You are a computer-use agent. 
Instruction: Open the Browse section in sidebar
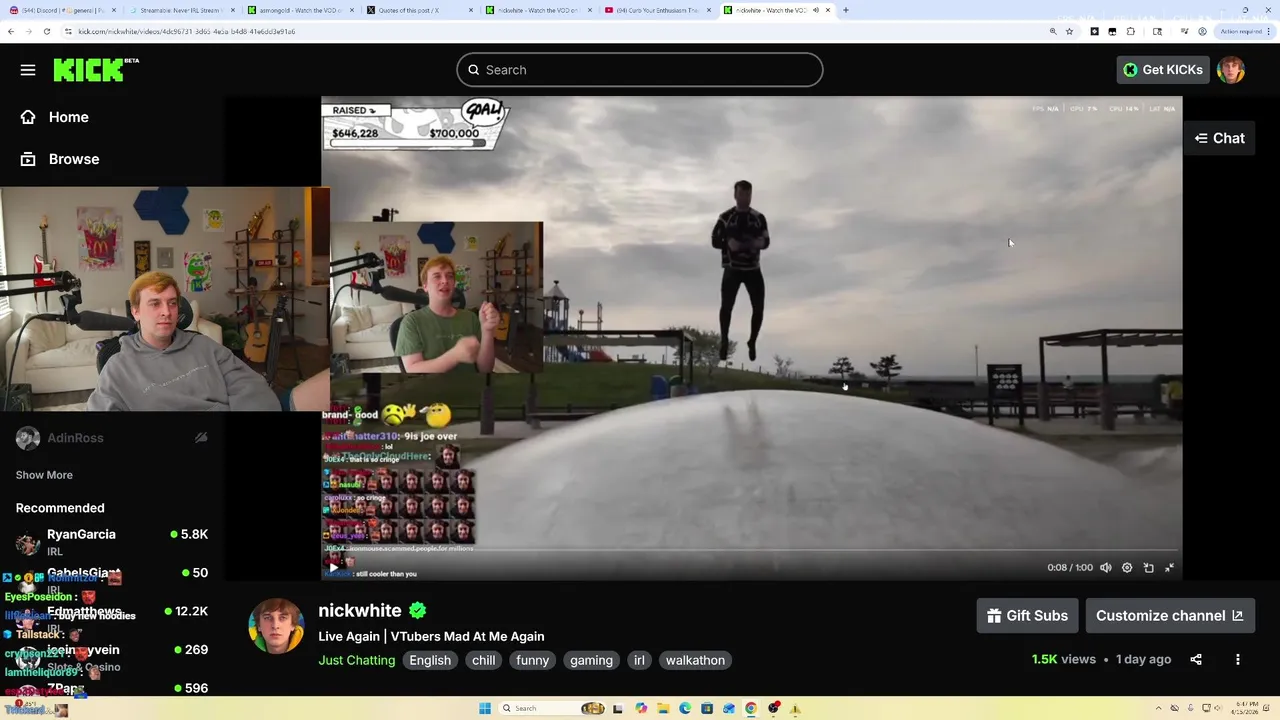[60, 159]
